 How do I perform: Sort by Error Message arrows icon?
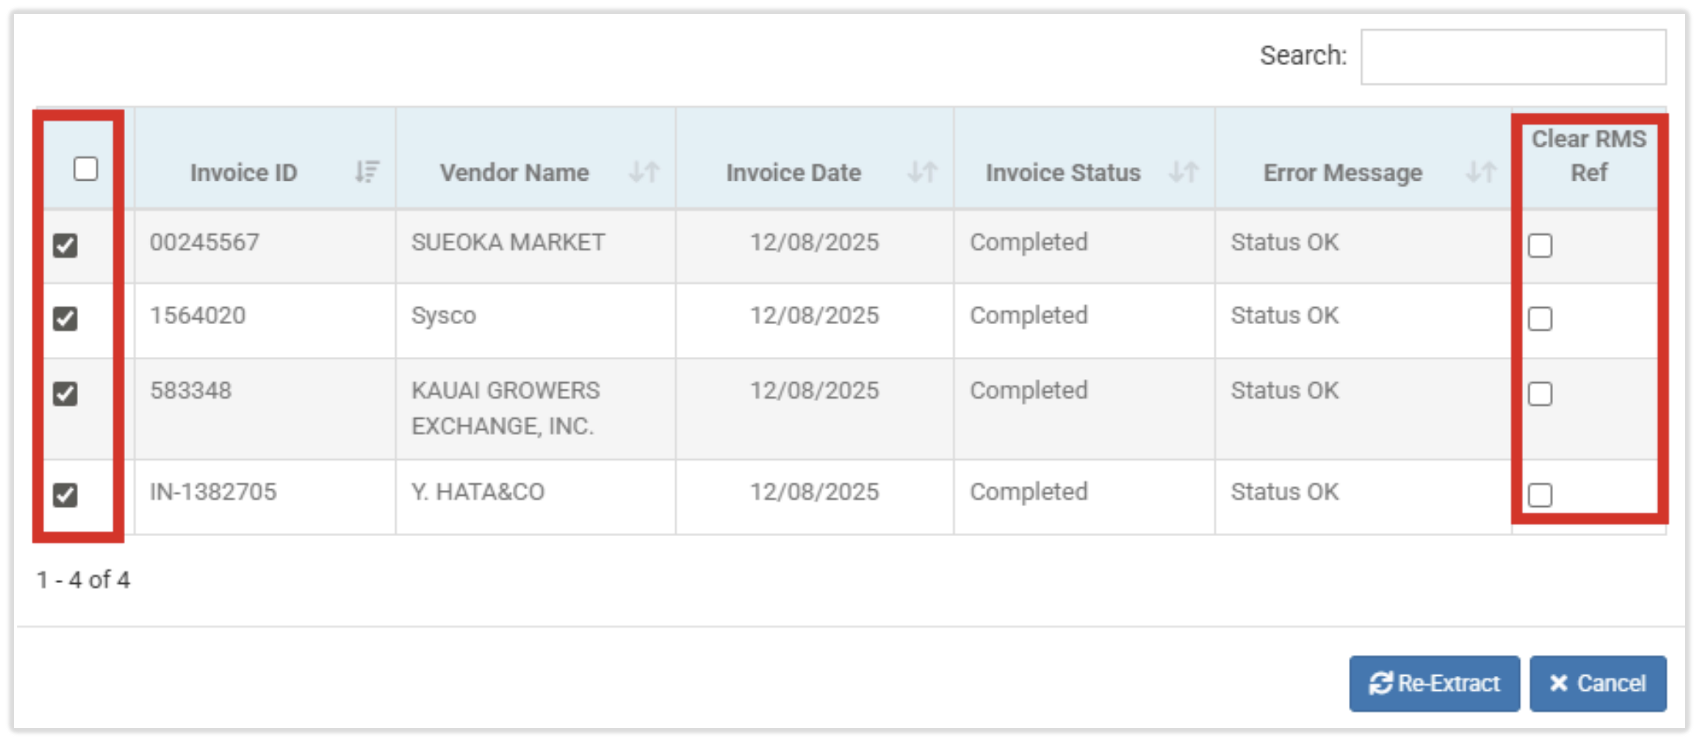point(1480,172)
